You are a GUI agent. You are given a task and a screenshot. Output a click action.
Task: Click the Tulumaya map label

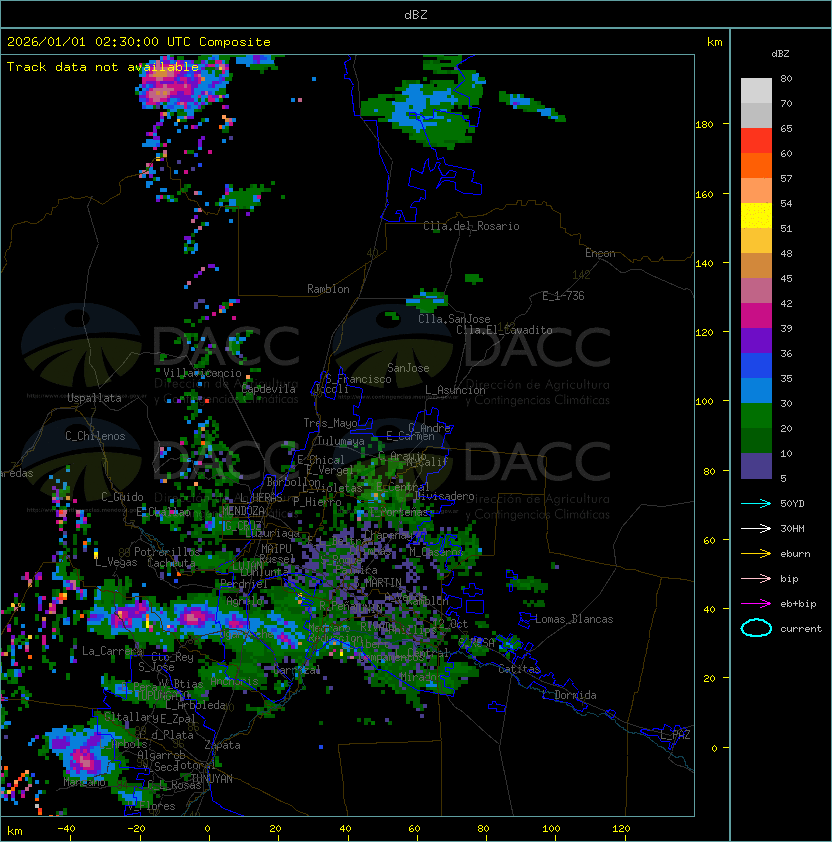(x=341, y=441)
